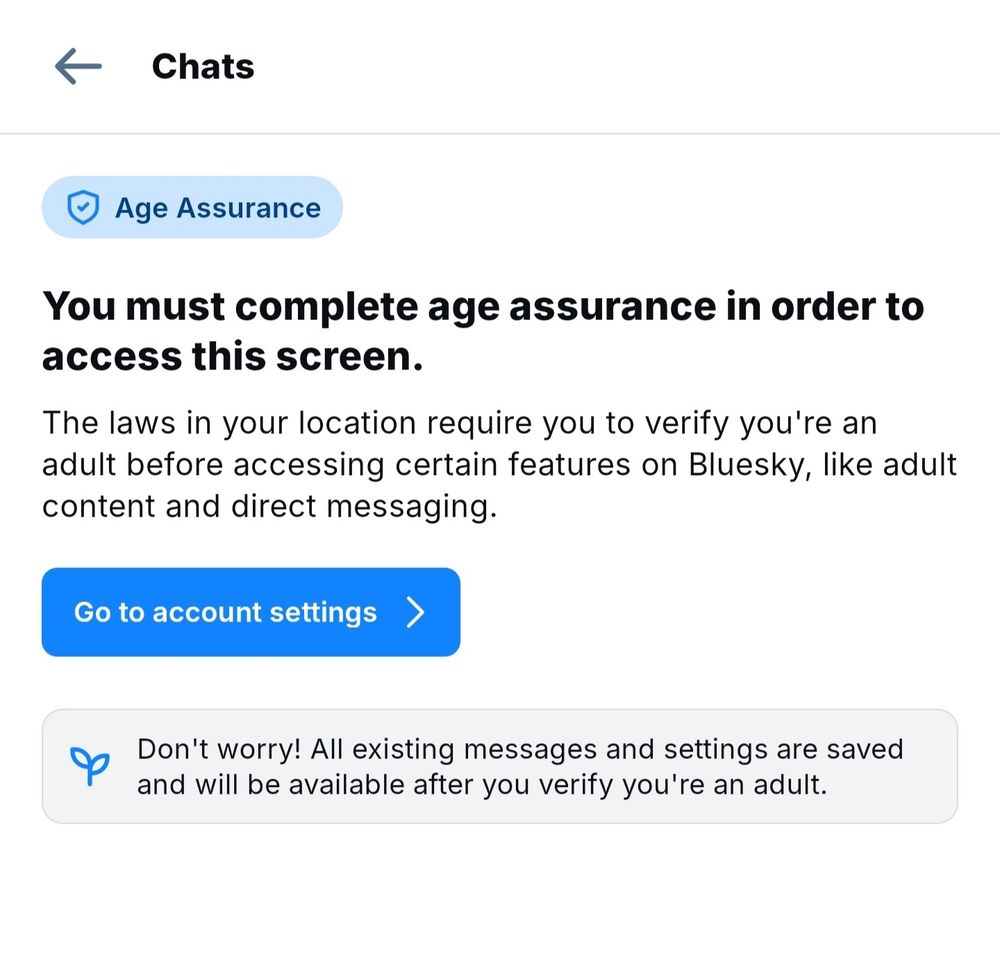1000x980 pixels.
Task: Select the Chats screen title
Action: coord(203,66)
